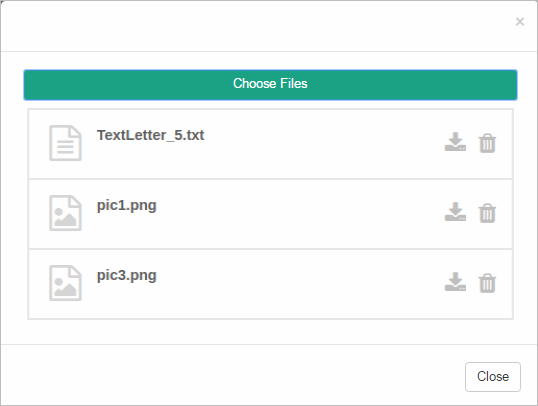Select the pic1.png file name

click(x=127, y=206)
